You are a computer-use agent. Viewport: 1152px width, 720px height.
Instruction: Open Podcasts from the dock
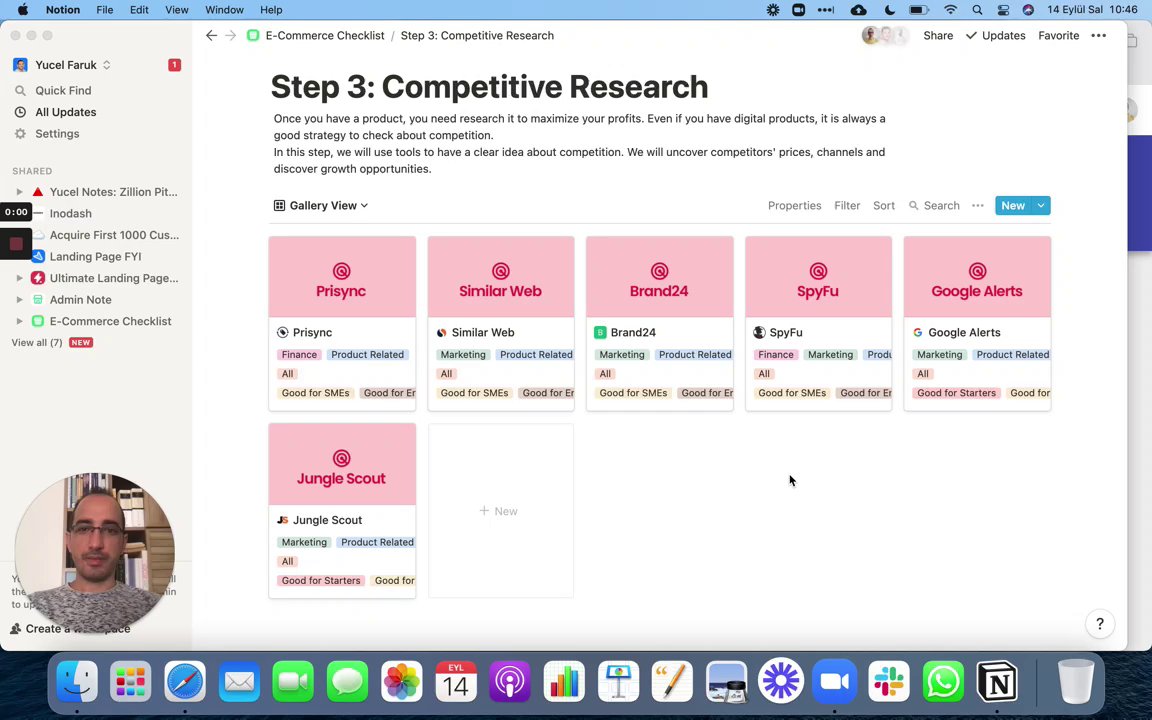(x=510, y=682)
